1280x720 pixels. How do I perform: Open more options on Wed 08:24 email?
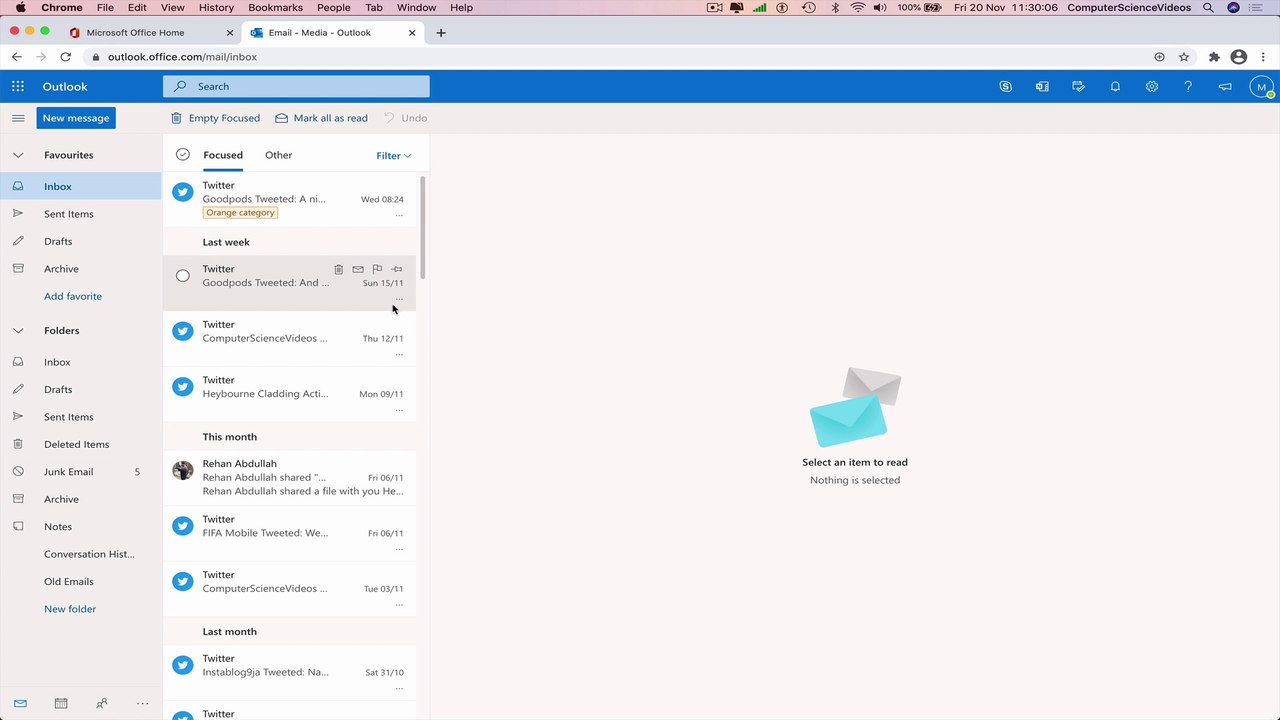(x=399, y=214)
